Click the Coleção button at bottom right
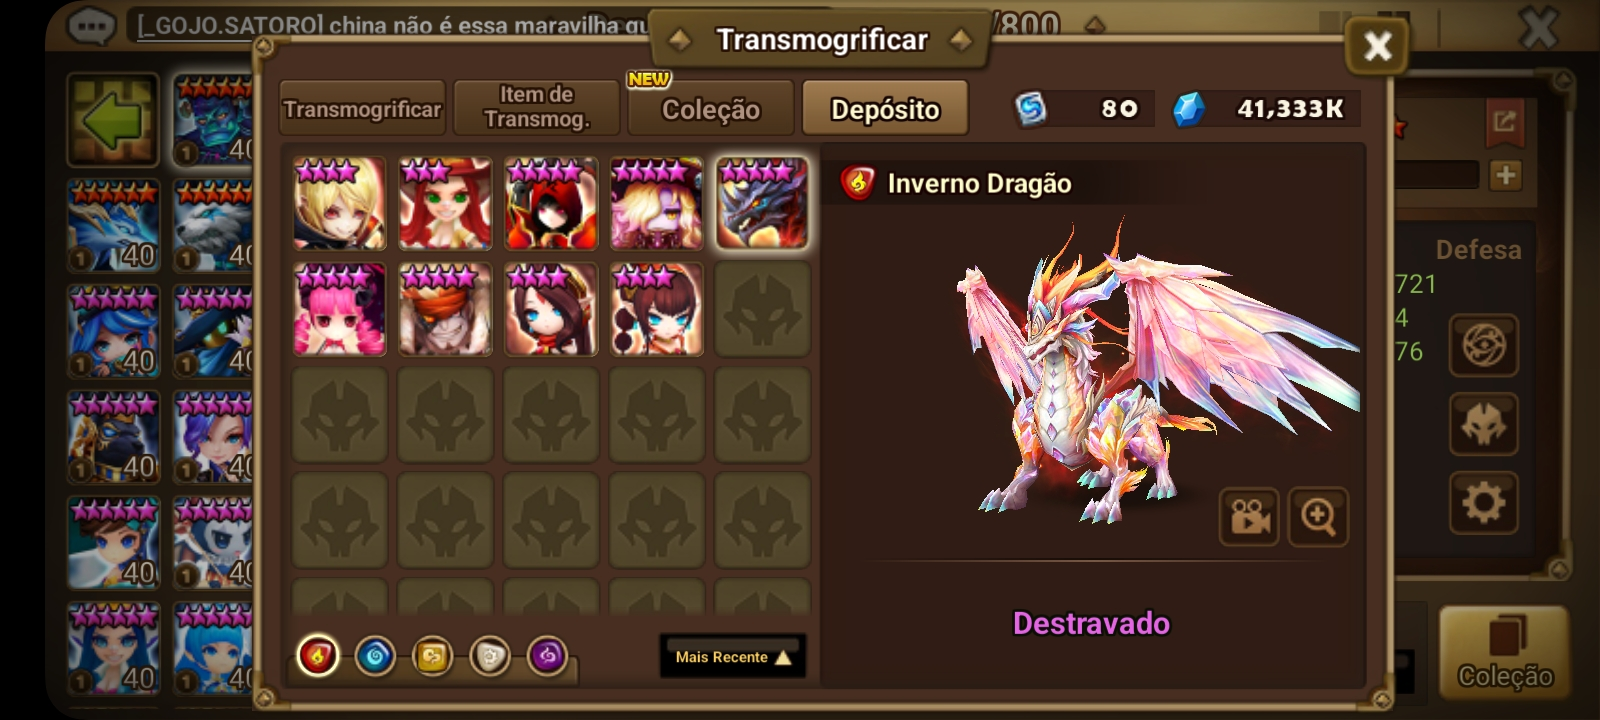The width and height of the screenshot is (1600, 720). 1504,650
